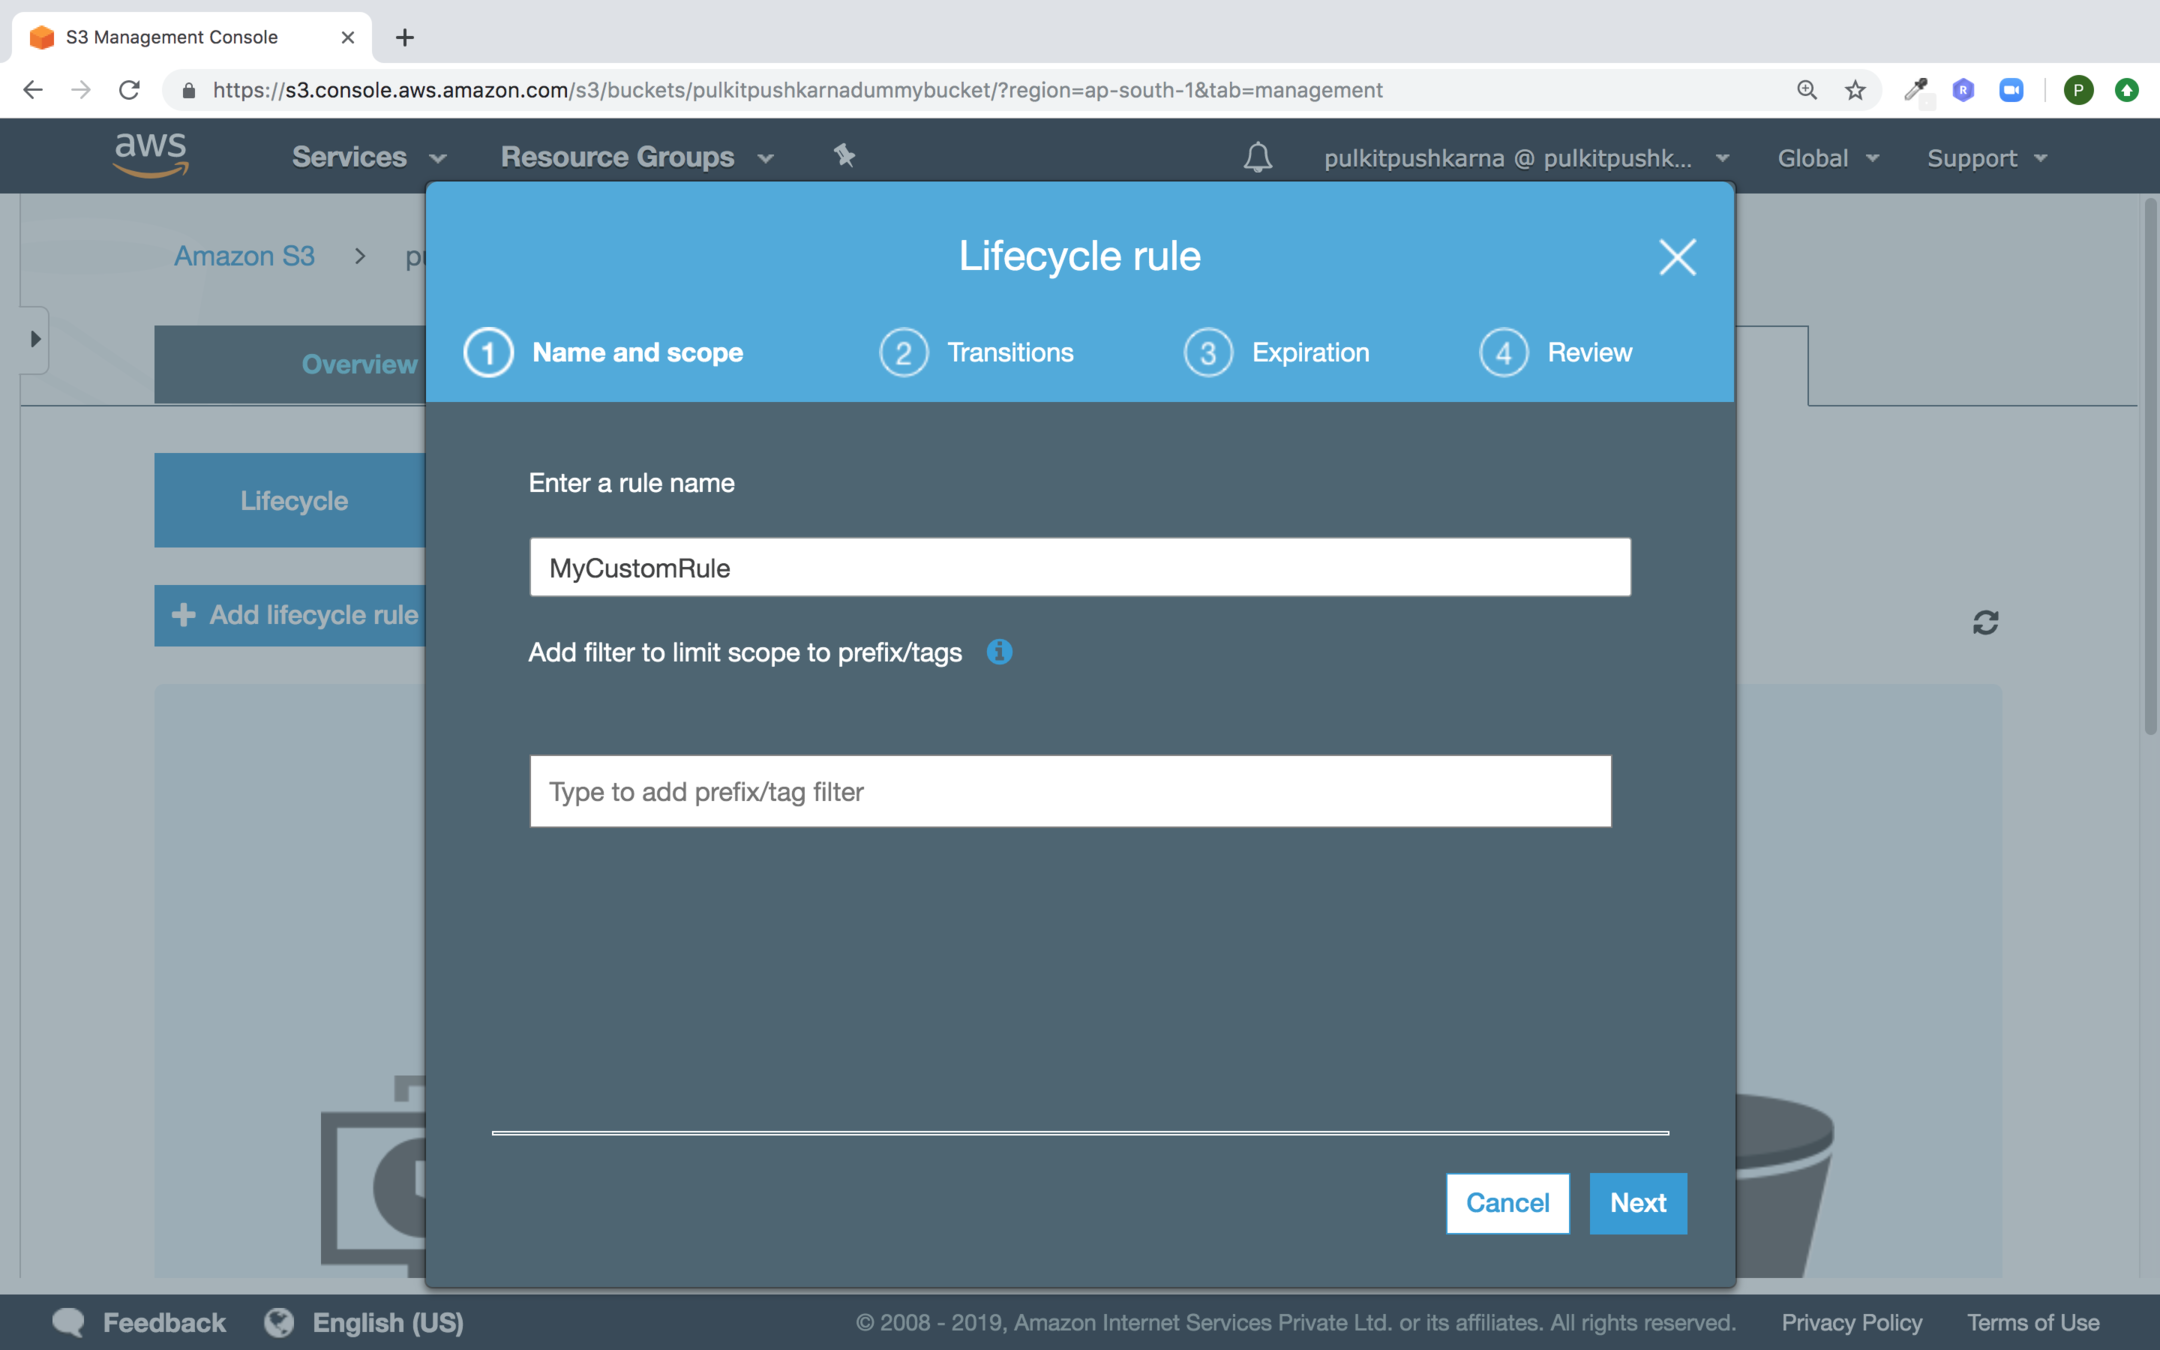Click the rule name text field
This screenshot has width=2160, height=1350.
[x=1080, y=567]
